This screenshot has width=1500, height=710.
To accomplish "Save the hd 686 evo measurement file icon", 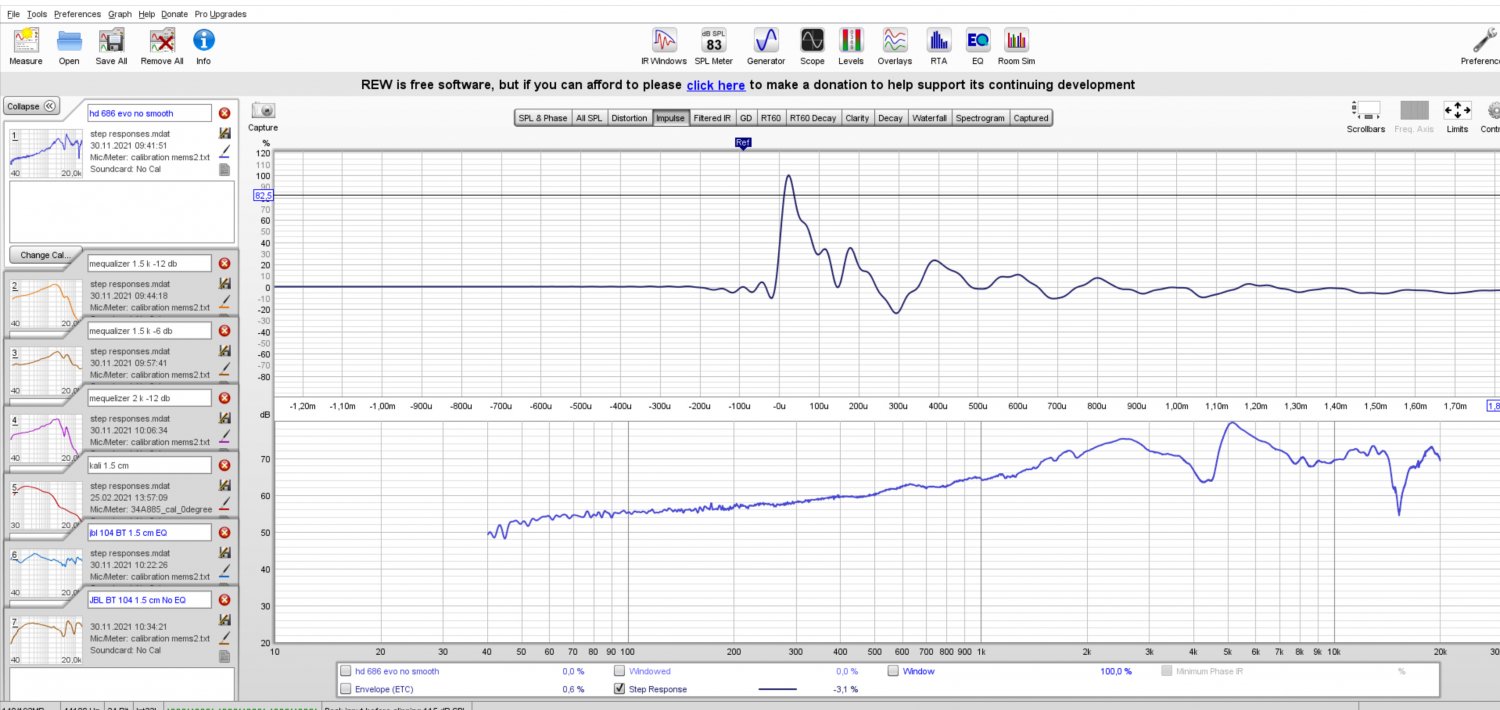I will coord(225,133).
